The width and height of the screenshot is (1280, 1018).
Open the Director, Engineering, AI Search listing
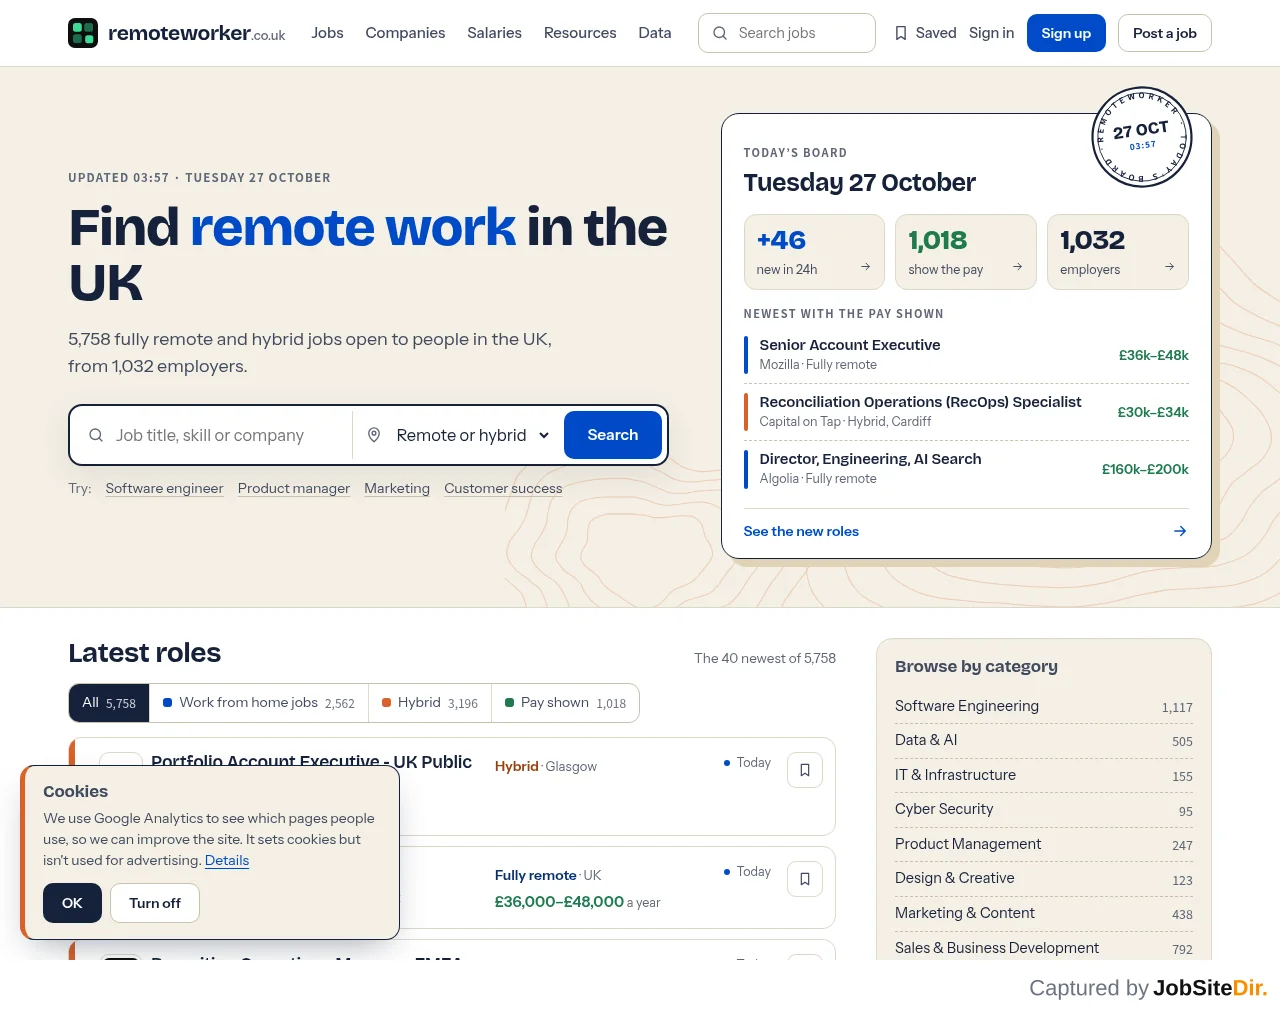[966, 469]
